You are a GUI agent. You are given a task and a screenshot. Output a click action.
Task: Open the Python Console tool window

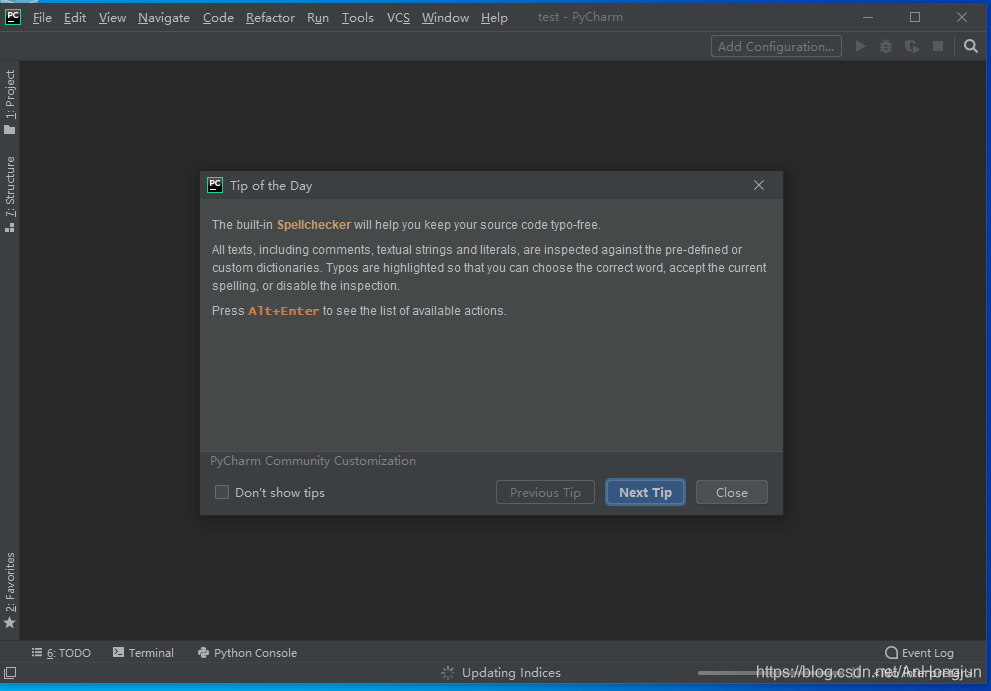click(247, 652)
